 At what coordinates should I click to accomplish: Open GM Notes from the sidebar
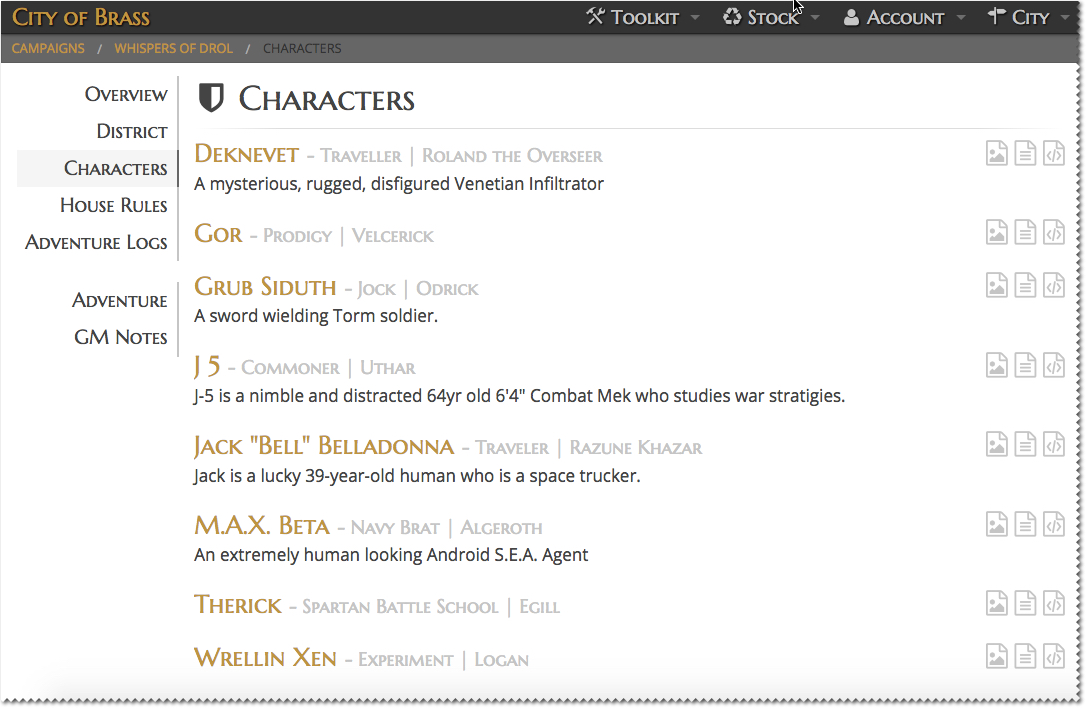[x=120, y=338]
